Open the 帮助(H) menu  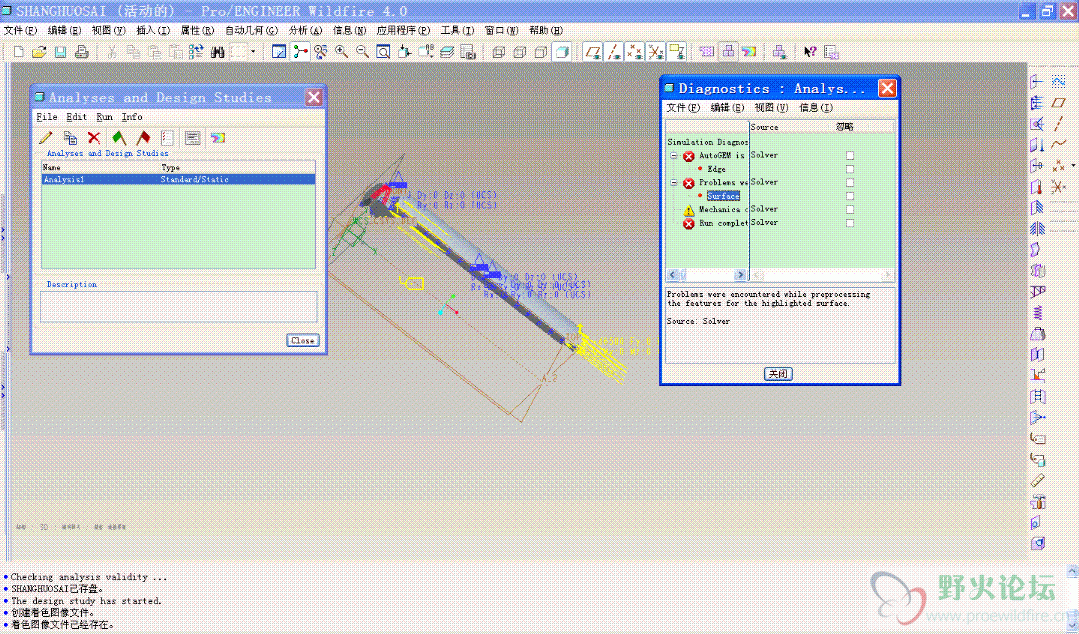546,30
